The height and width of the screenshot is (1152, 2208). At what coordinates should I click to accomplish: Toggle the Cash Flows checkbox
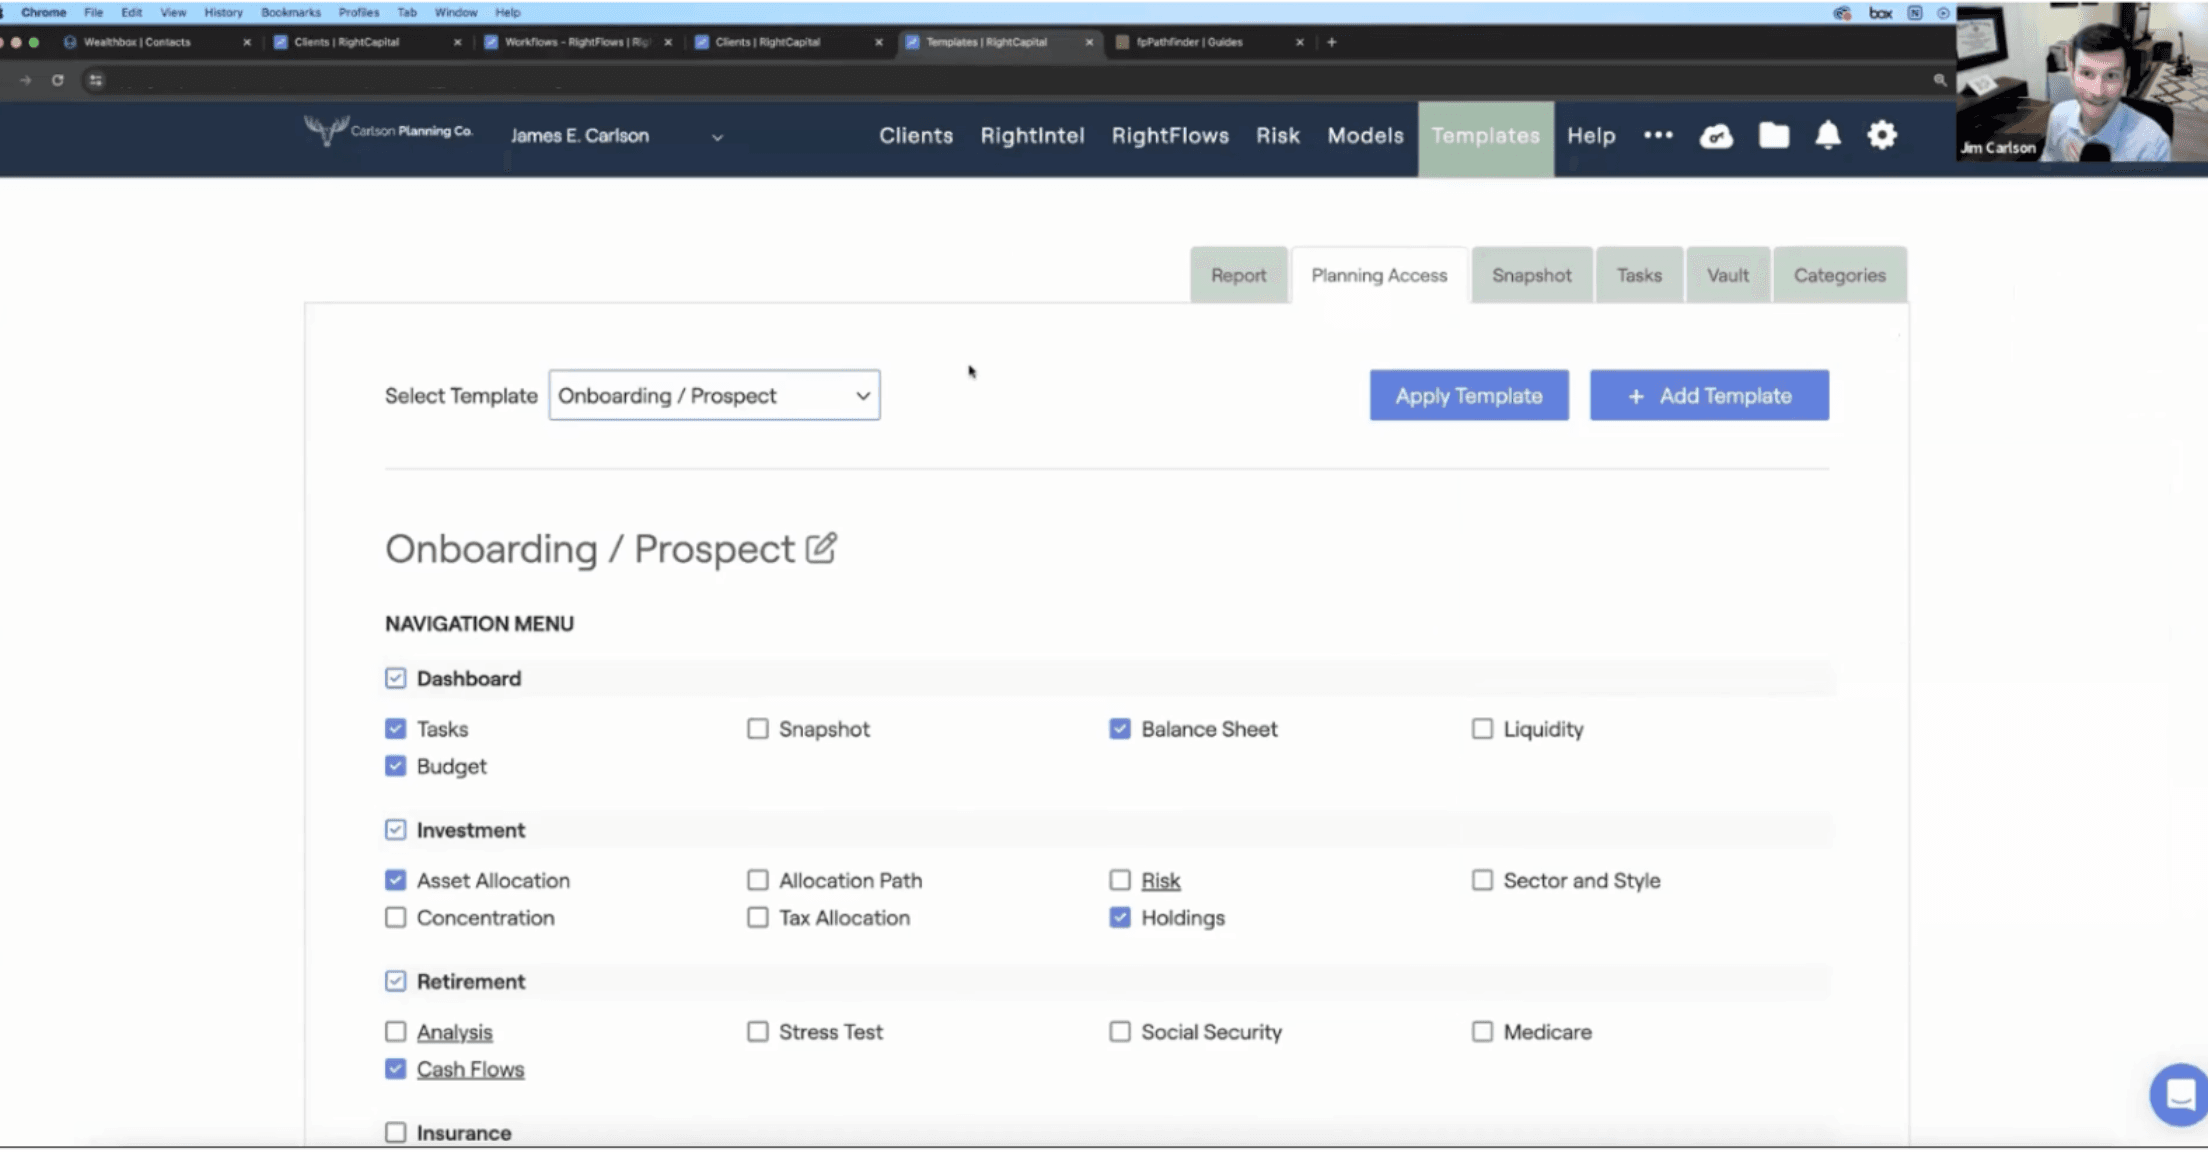click(395, 1069)
